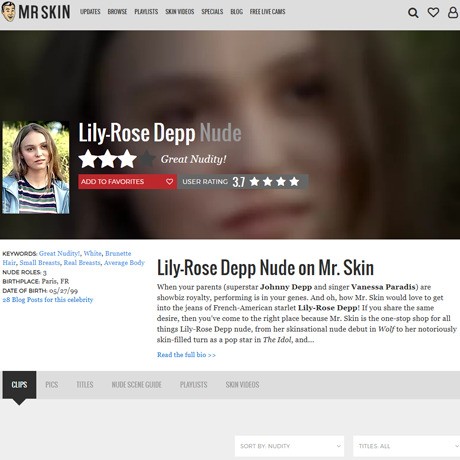This screenshot has height=460, width=460.
Task: Click the Date of Birth 05/27/99 text
Action: pos(40,291)
